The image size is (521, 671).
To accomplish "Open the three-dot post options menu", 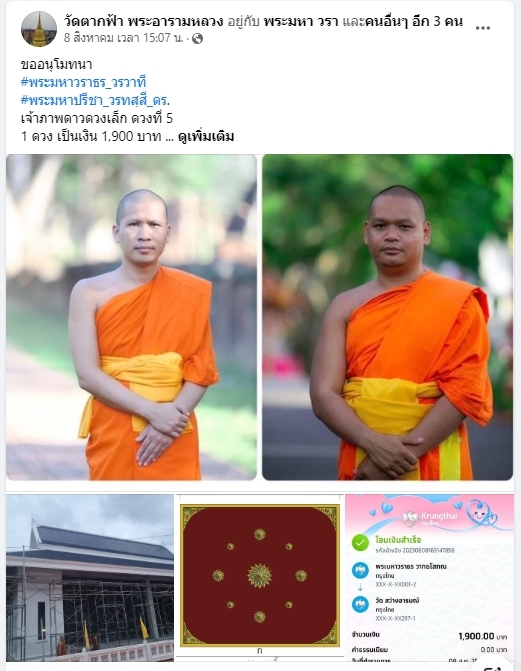I will [482, 28].
